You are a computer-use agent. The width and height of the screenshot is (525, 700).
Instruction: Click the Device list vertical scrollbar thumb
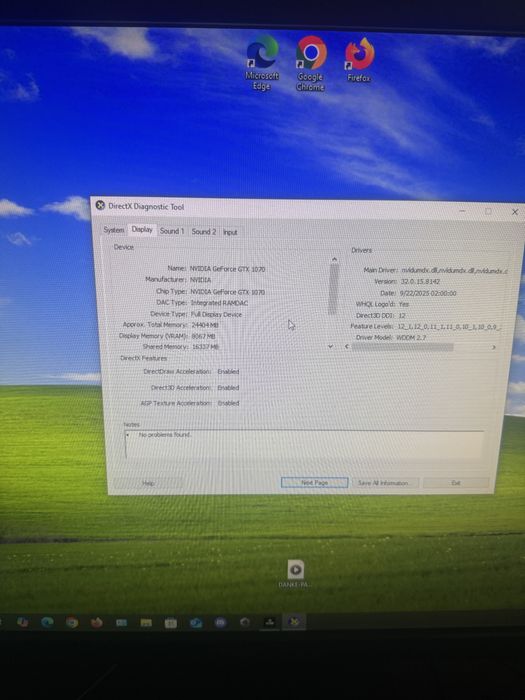[x=333, y=288]
